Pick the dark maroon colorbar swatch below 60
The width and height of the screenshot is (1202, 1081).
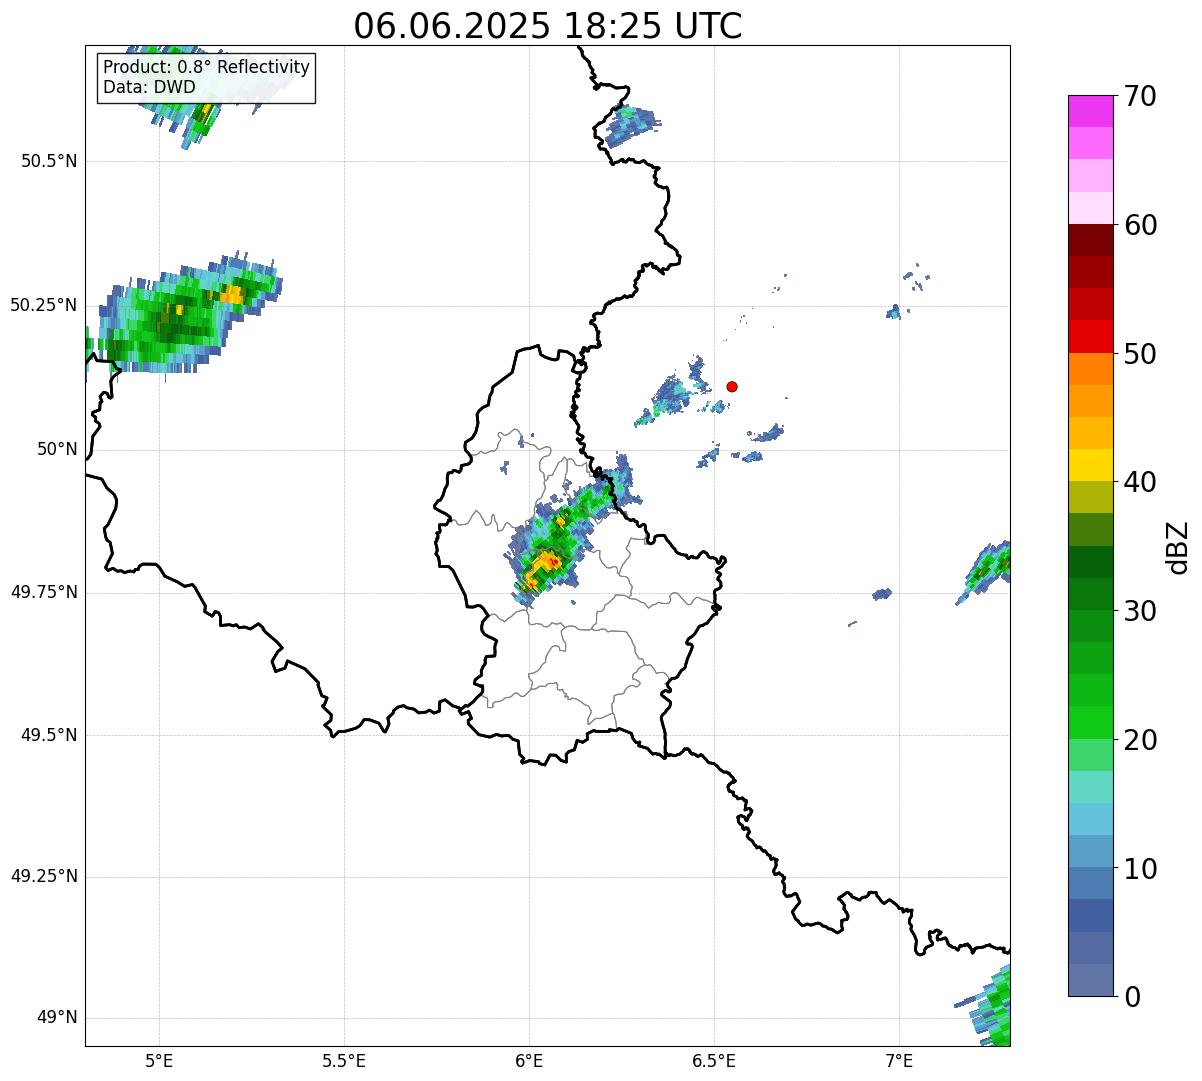tap(1091, 240)
